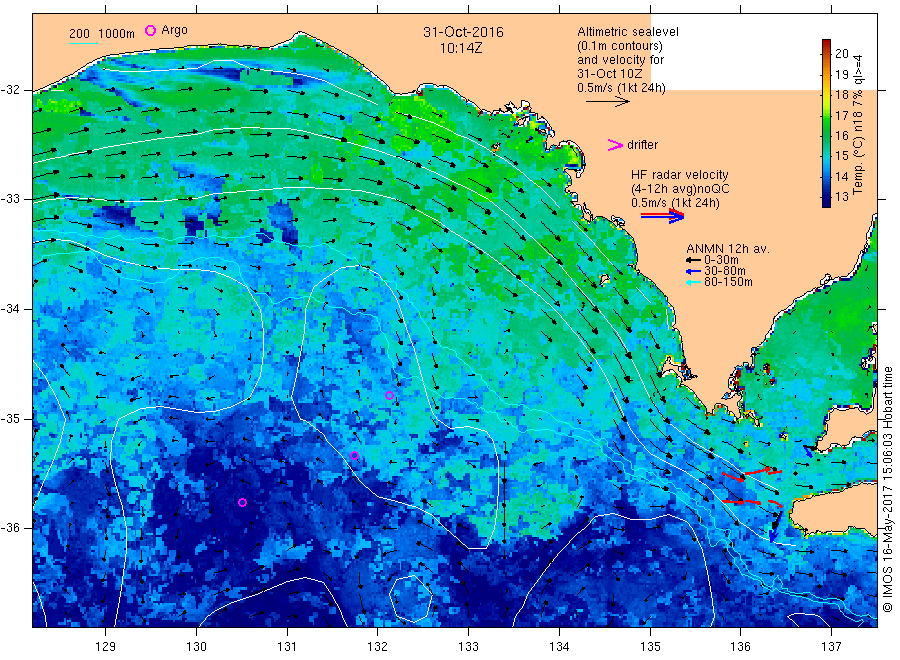Click the '1000m' depth contour label
The width and height of the screenshot is (900, 660).
[x=116, y=34]
